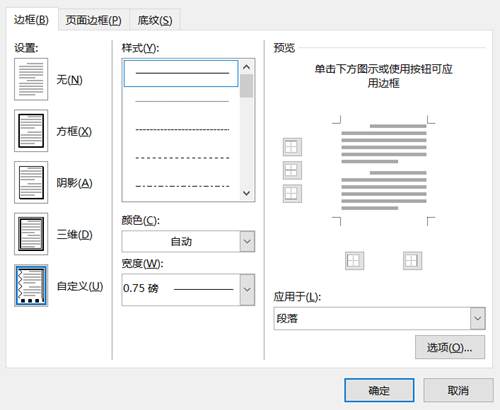Choose the 自定义(U) custom border icon
500x410 pixels.
tap(31, 286)
